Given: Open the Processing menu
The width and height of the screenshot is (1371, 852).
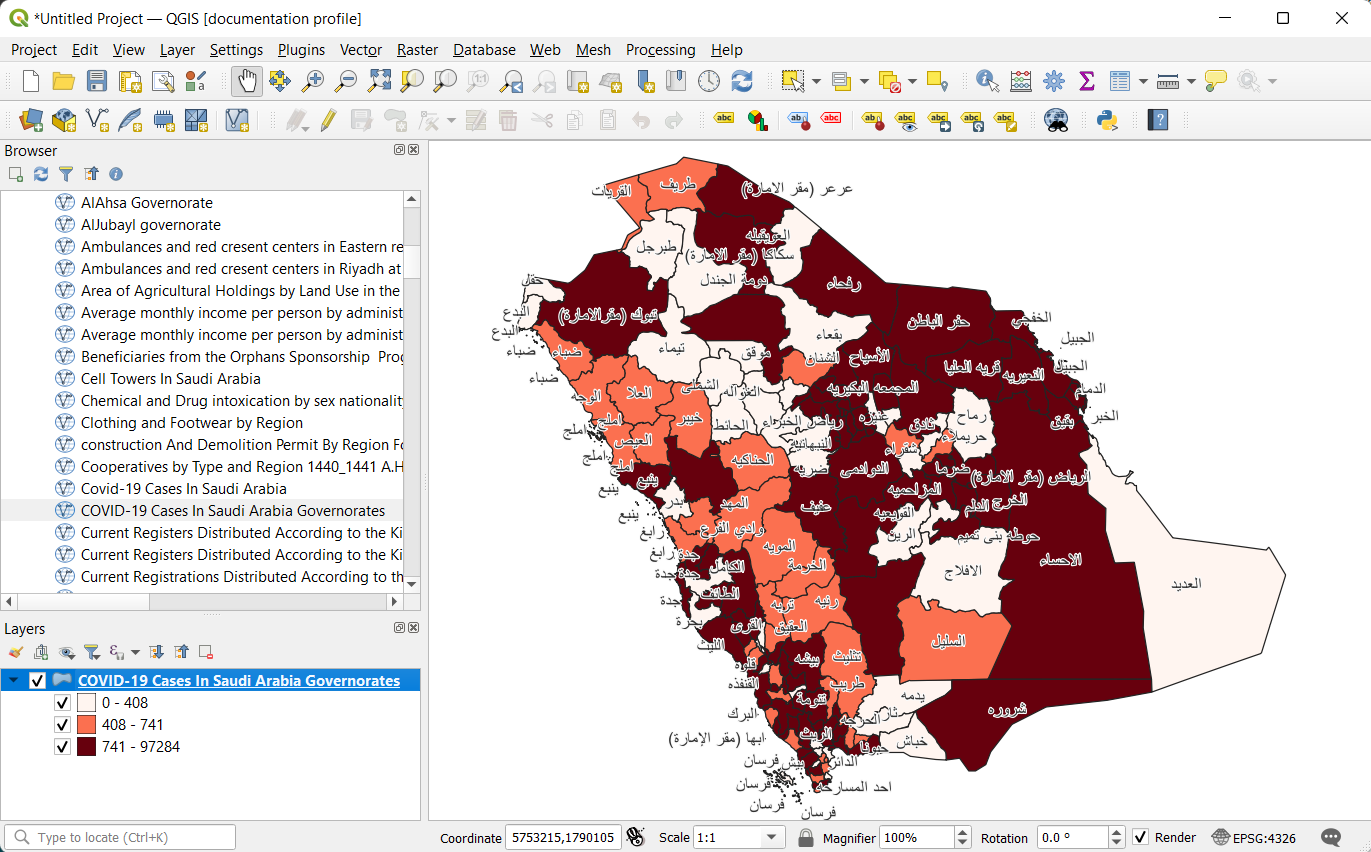Looking at the screenshot, I should [x=660, y=50].
